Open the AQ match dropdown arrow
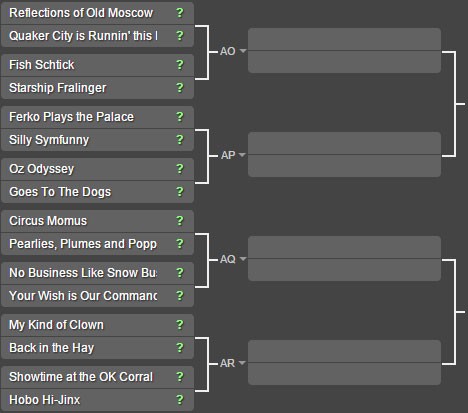 (x=243, y=259)
